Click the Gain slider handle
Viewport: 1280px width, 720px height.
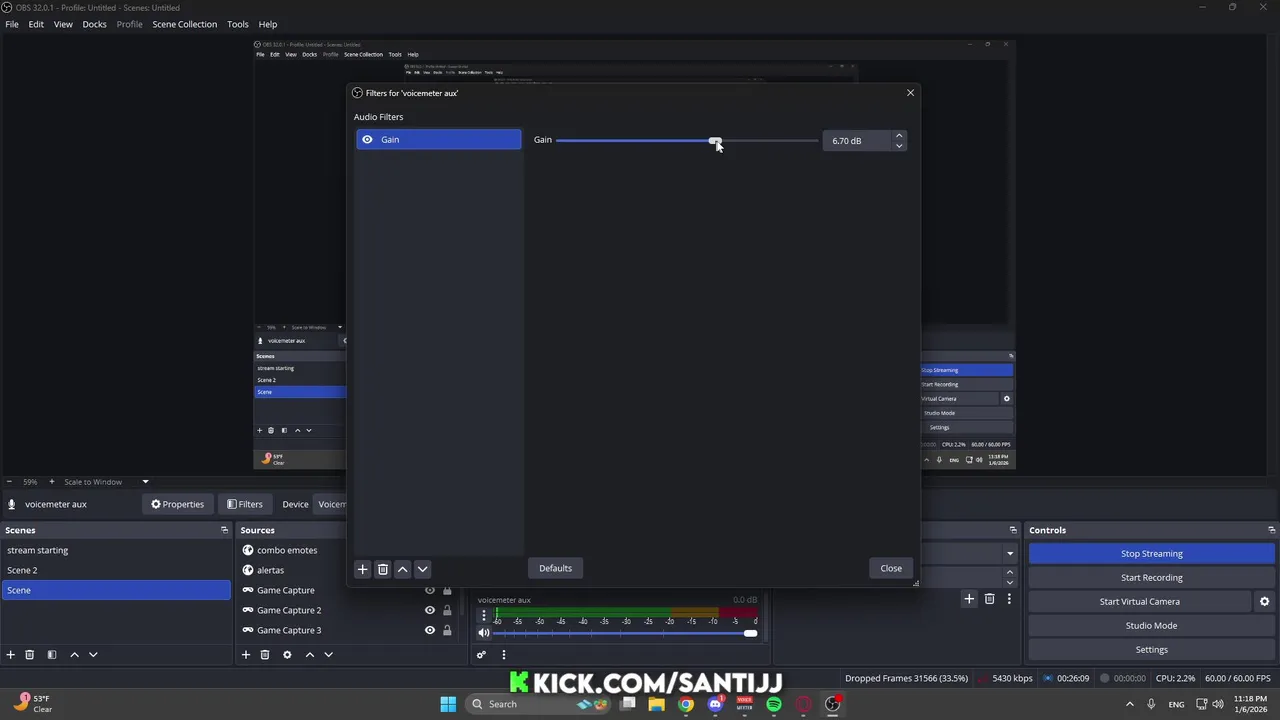click(714, 141)
